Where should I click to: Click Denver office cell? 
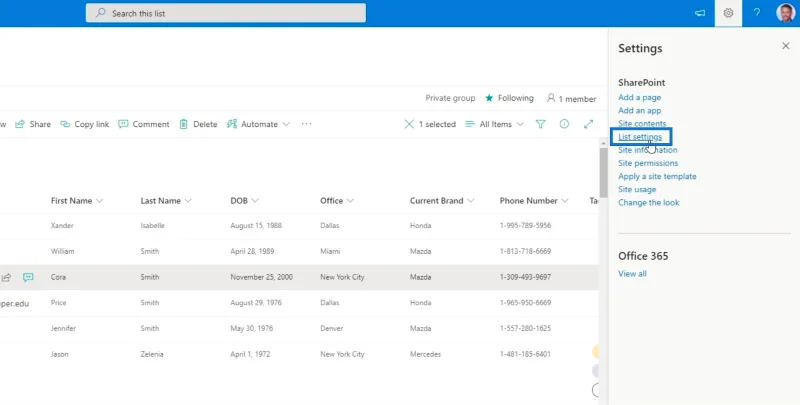pos(332,328)
